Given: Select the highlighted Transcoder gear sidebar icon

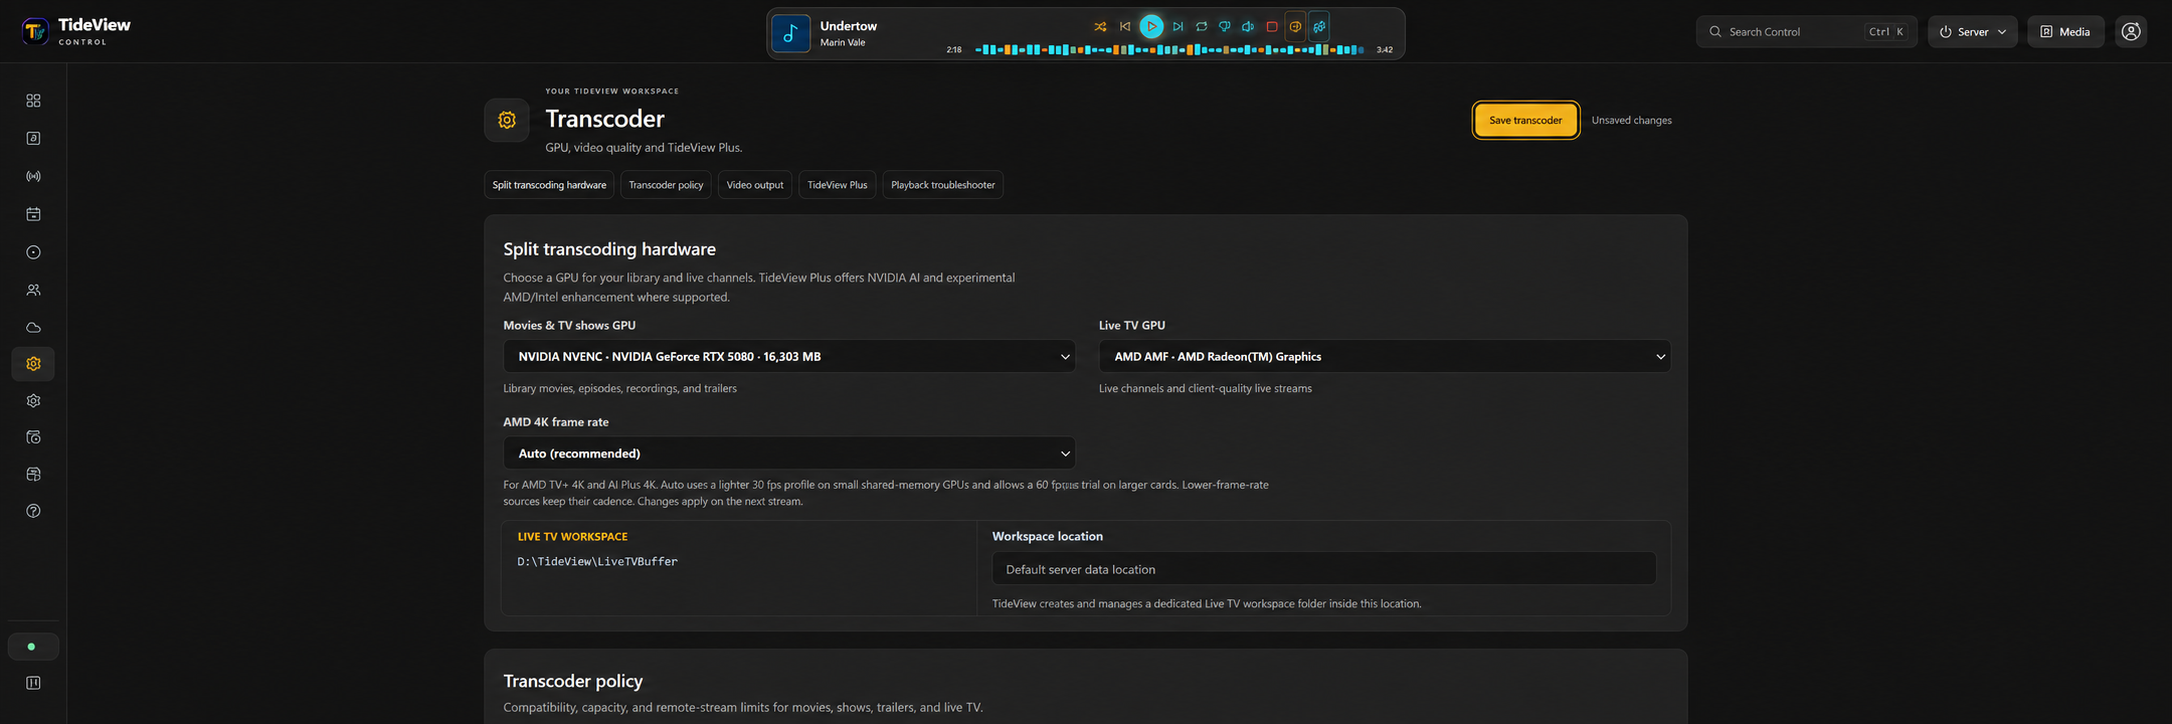Looking at the screenshot, I should coord(33,364).
